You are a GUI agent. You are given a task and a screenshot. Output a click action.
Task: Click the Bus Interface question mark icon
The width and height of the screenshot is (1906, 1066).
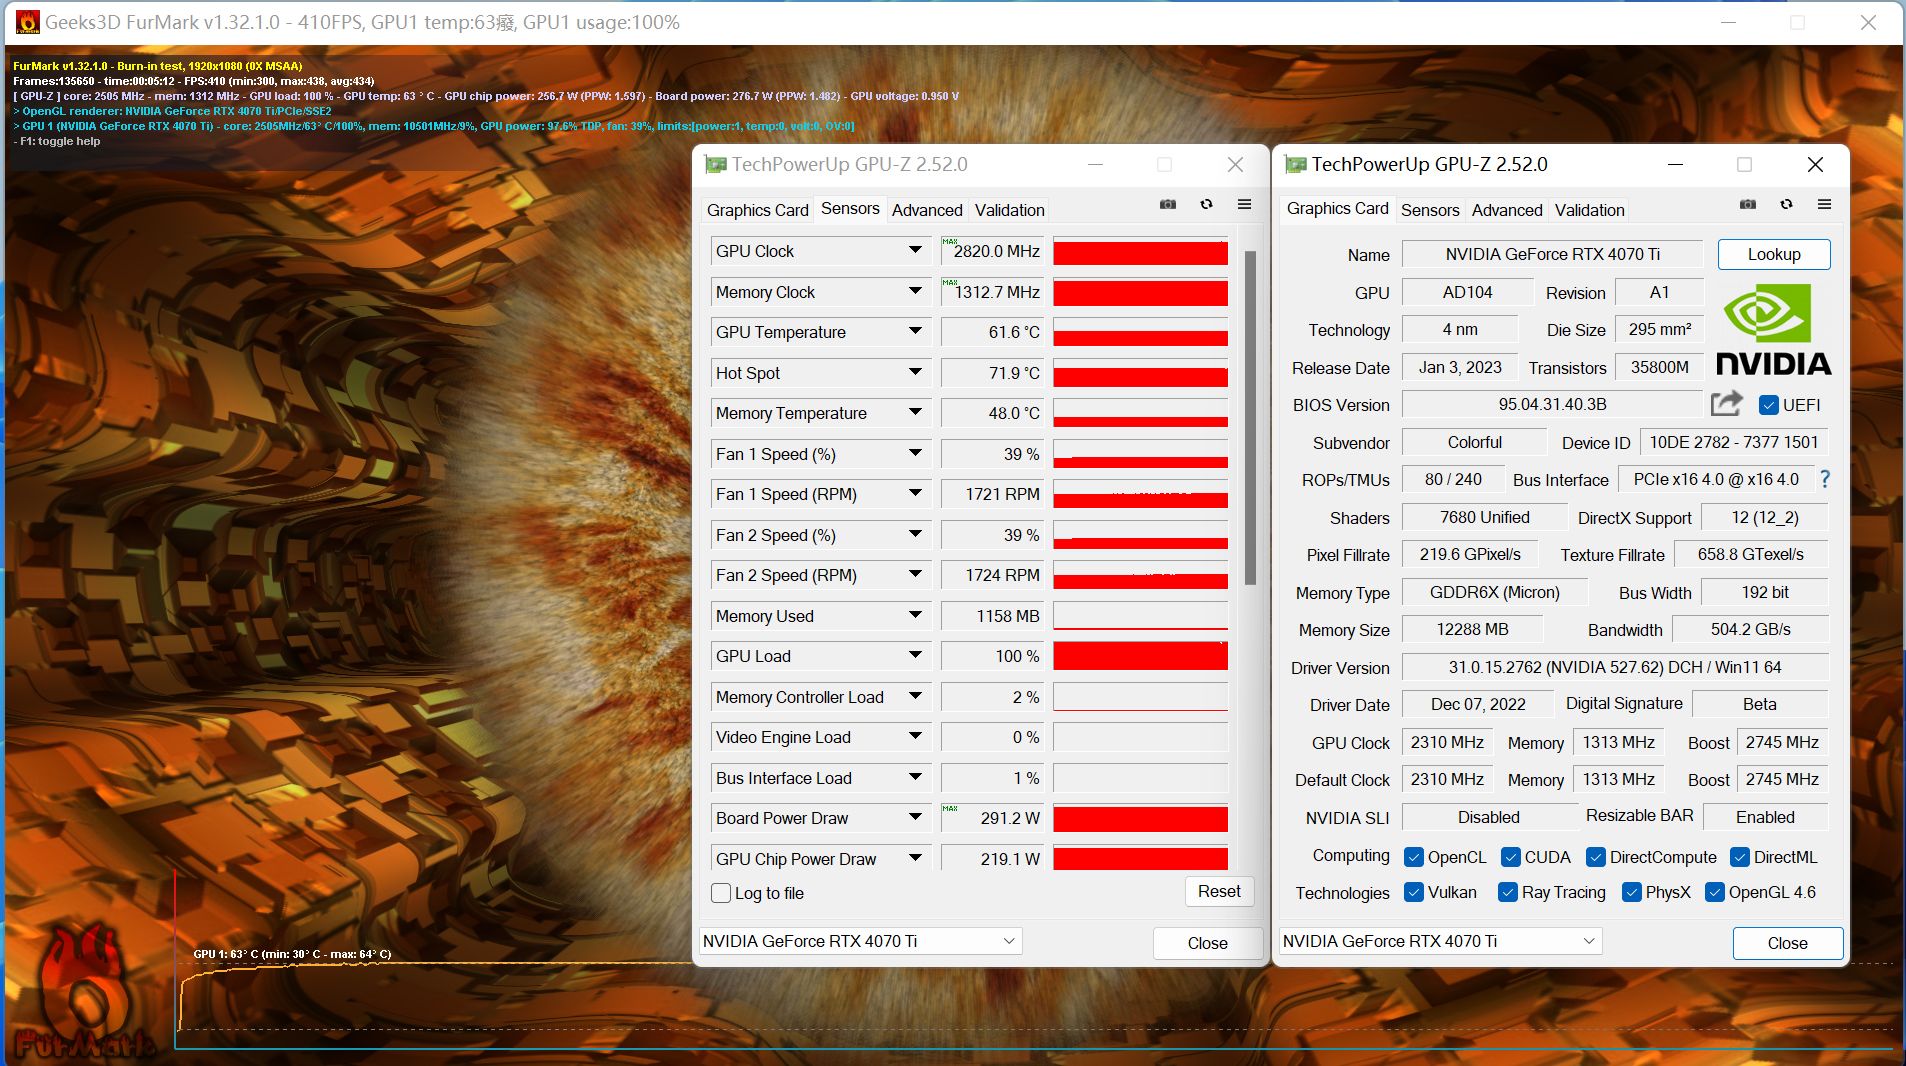(1825, 479)
